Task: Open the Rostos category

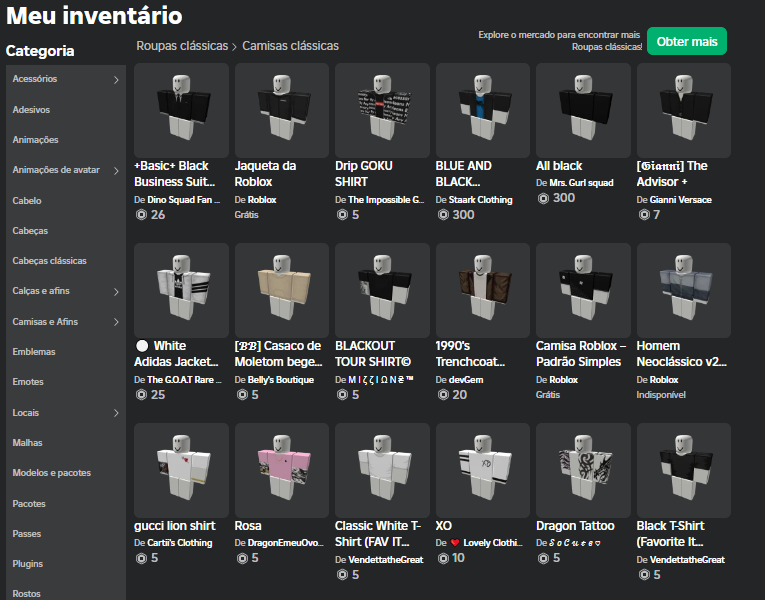Action: (26, 594)
